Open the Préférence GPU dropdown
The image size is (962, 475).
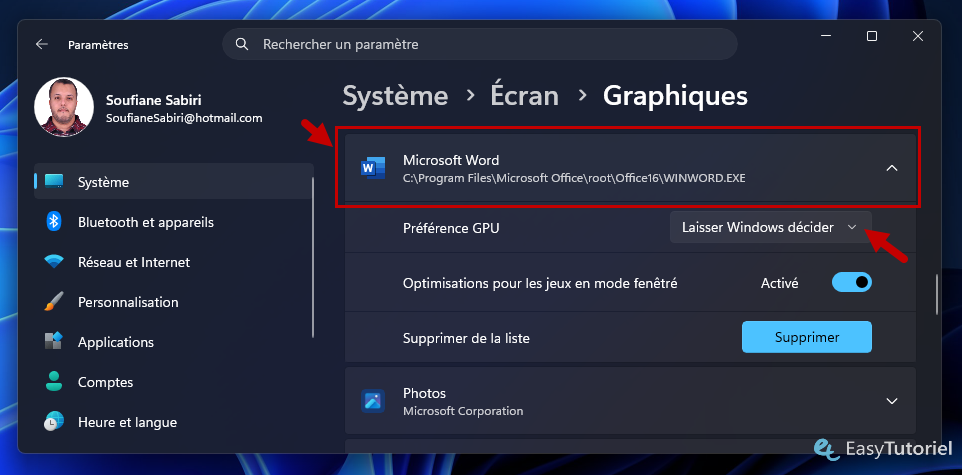click(x=771, y=227)
